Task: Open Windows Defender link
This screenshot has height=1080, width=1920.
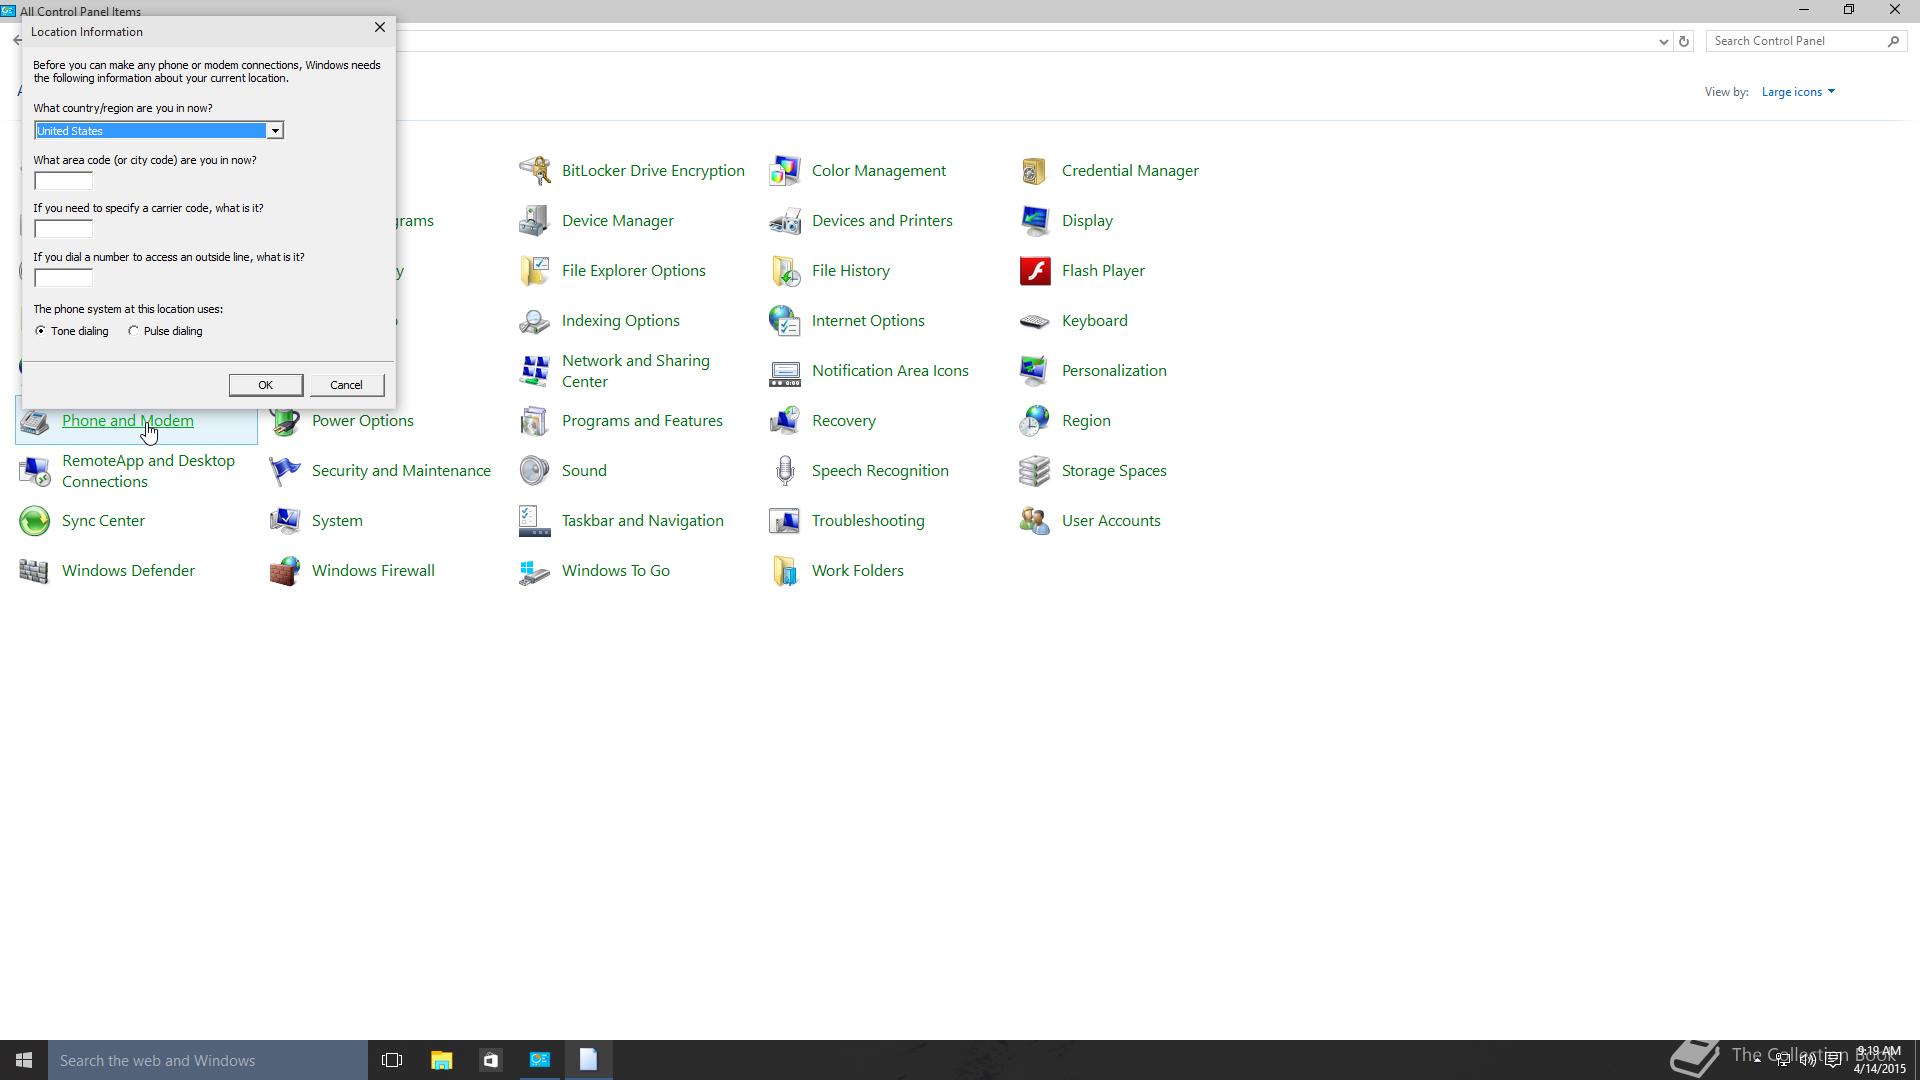Action: click(x=128, y=571)
